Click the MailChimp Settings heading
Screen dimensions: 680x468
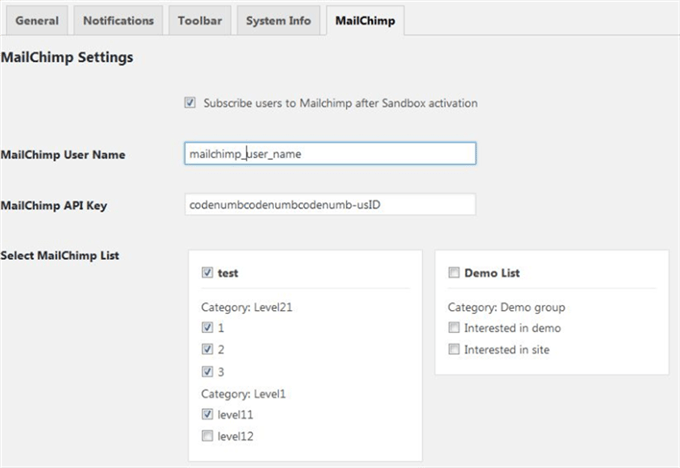pos(67,57)
